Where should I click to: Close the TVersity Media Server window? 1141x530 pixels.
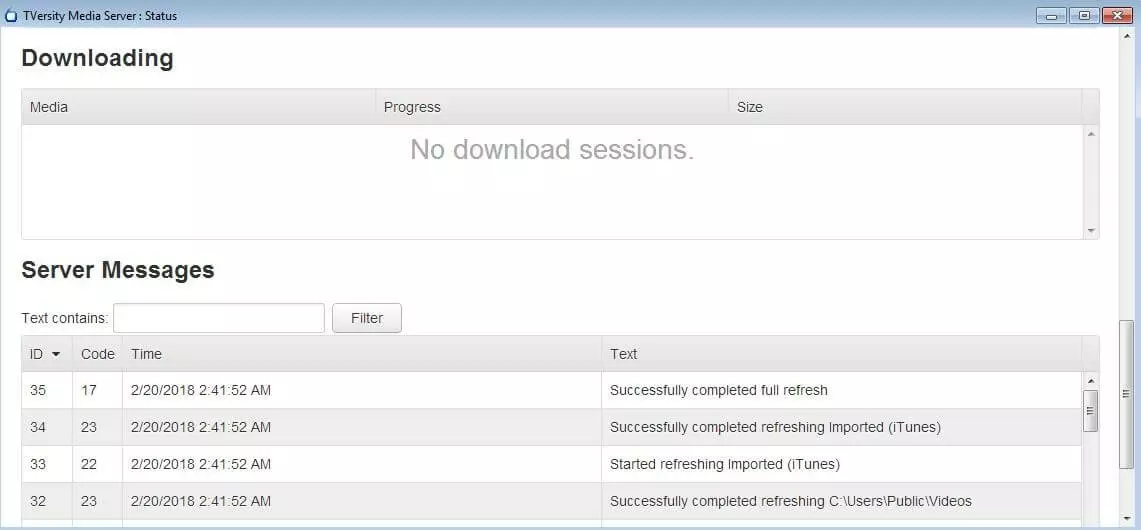(1117, 15)
